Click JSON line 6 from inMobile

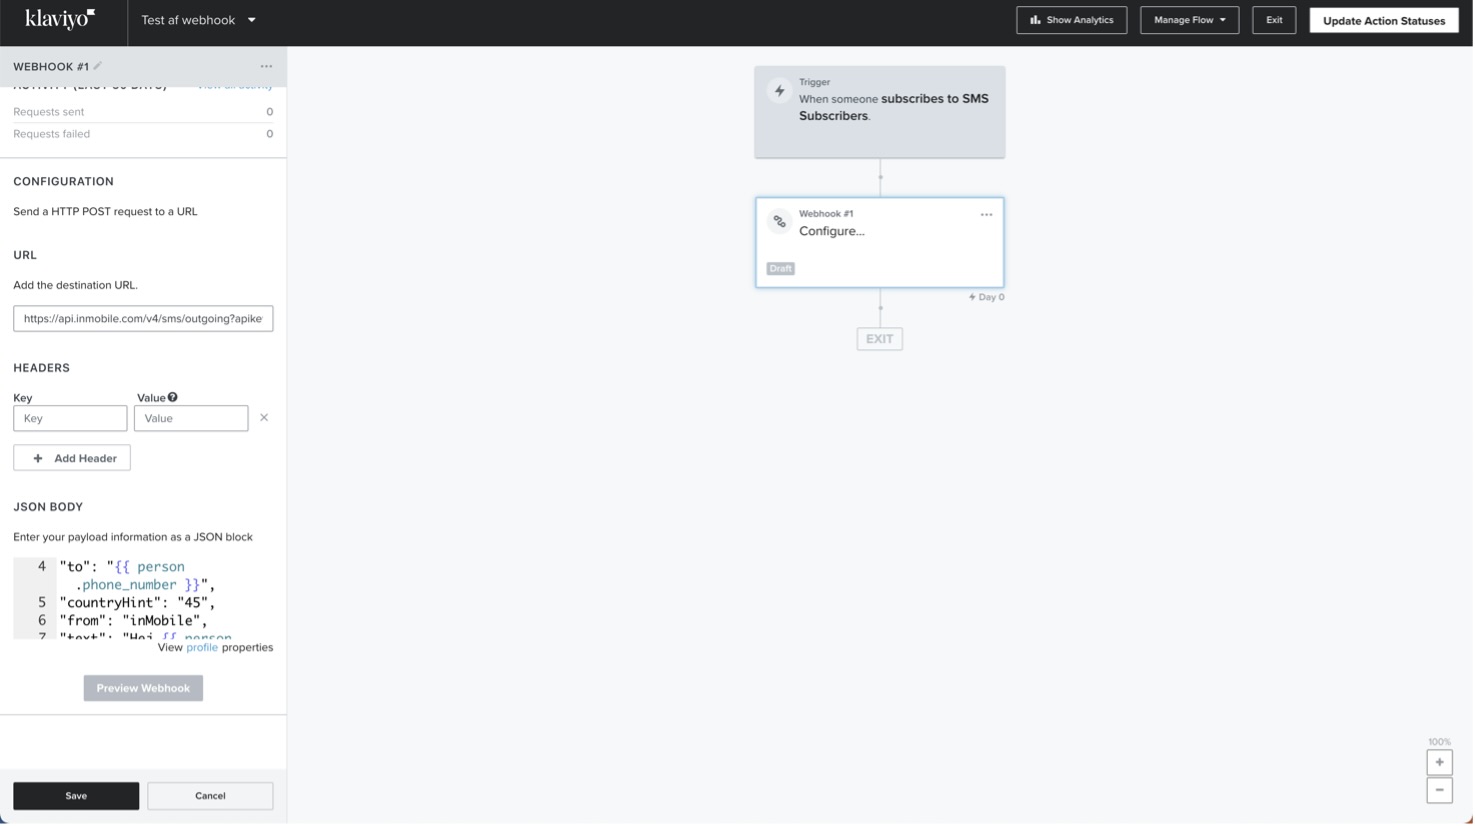pyautogui.click(x=133, y=621)
